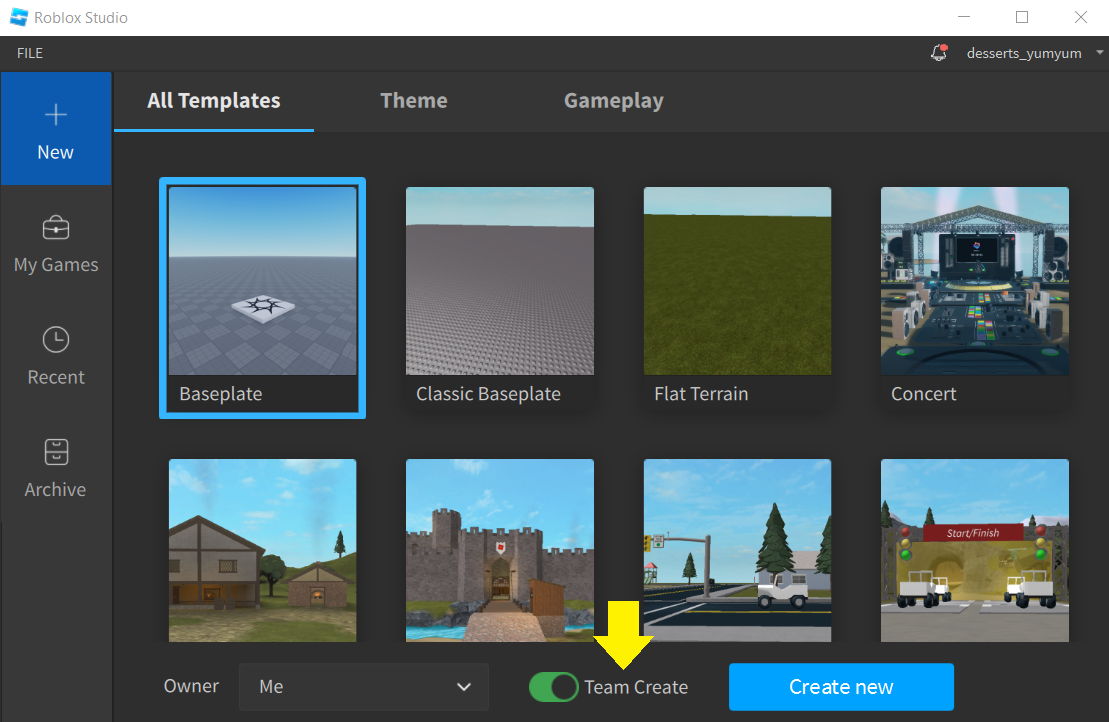Viewport: 1109px width, 722px height.
Task: Select the suburban street template thumbnail
Action: pyautogui.click(x=737, y=550)
